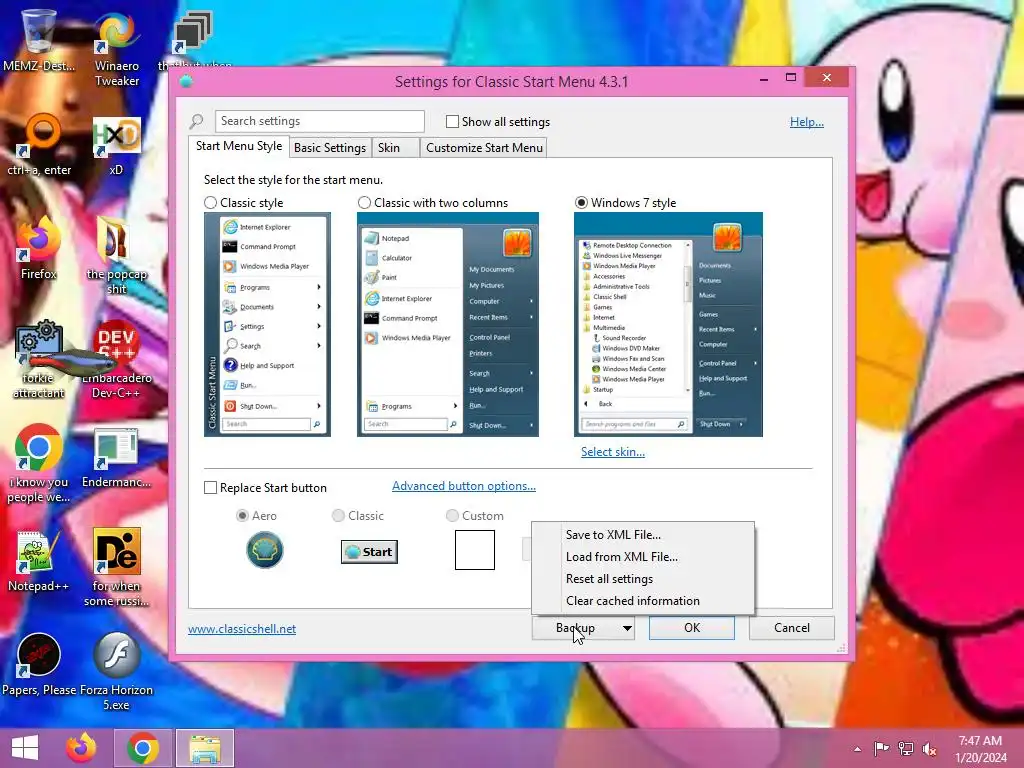Click the 'Search settings' input field
1024x768 pixels.
pyautogui.click(x=319, y=121)
